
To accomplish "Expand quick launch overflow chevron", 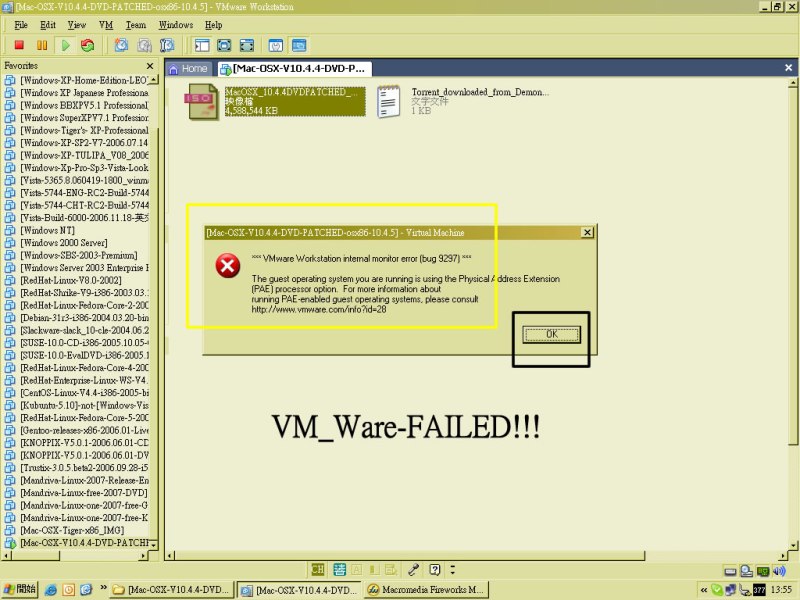I will click(104, 588).
